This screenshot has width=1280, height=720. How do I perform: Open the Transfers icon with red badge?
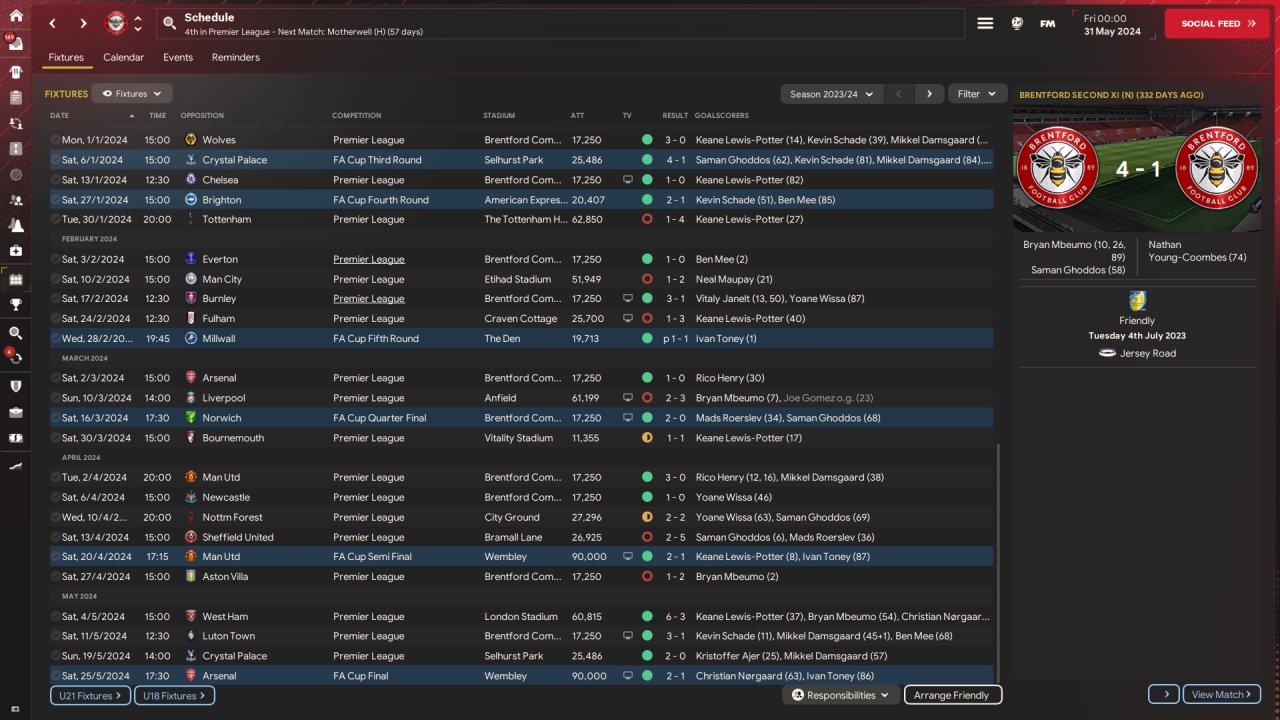tap(15, 358)
